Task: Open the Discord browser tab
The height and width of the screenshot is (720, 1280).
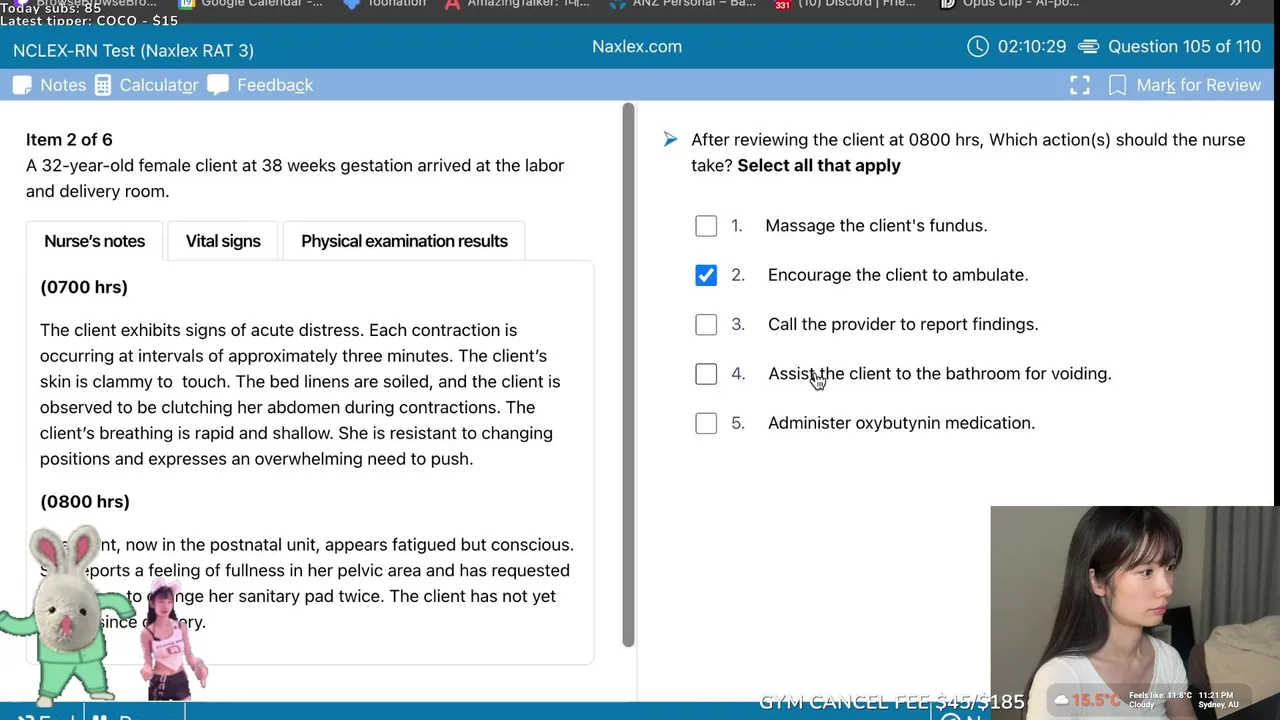Action: [845, 4]
